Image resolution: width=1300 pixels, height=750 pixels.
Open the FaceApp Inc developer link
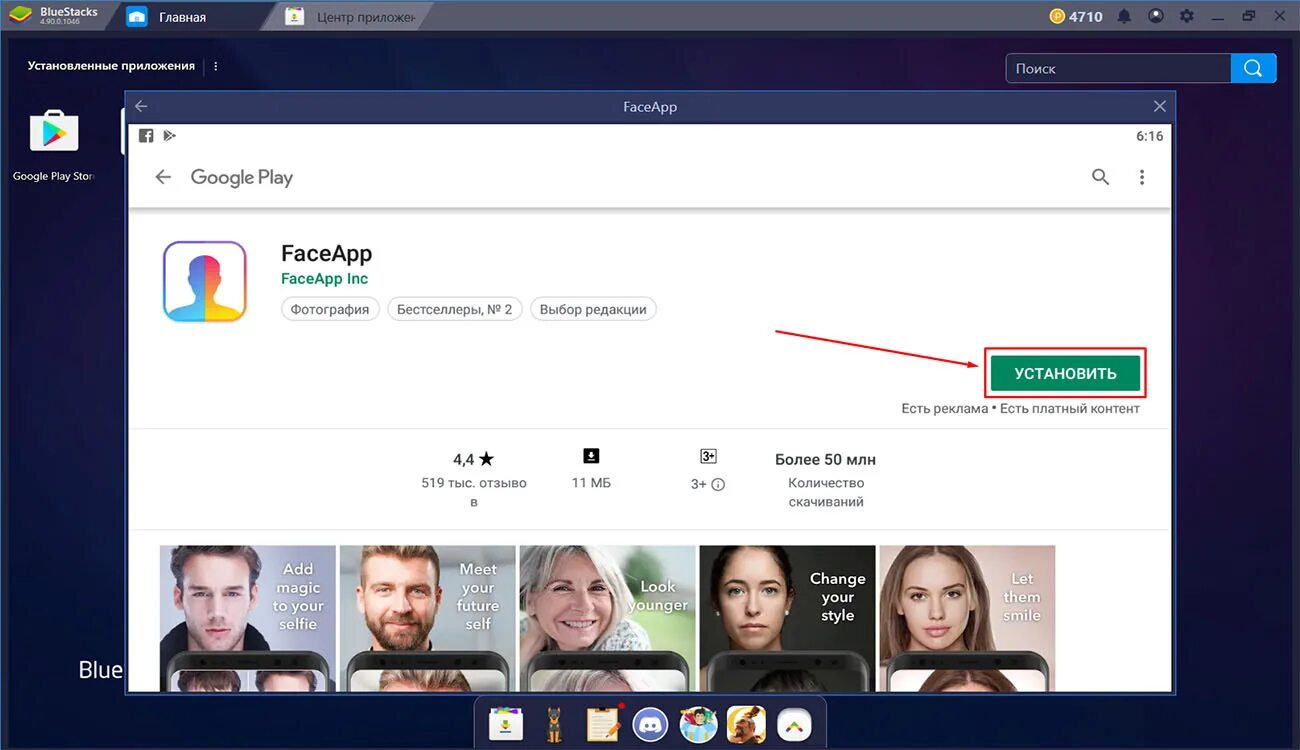325,278
